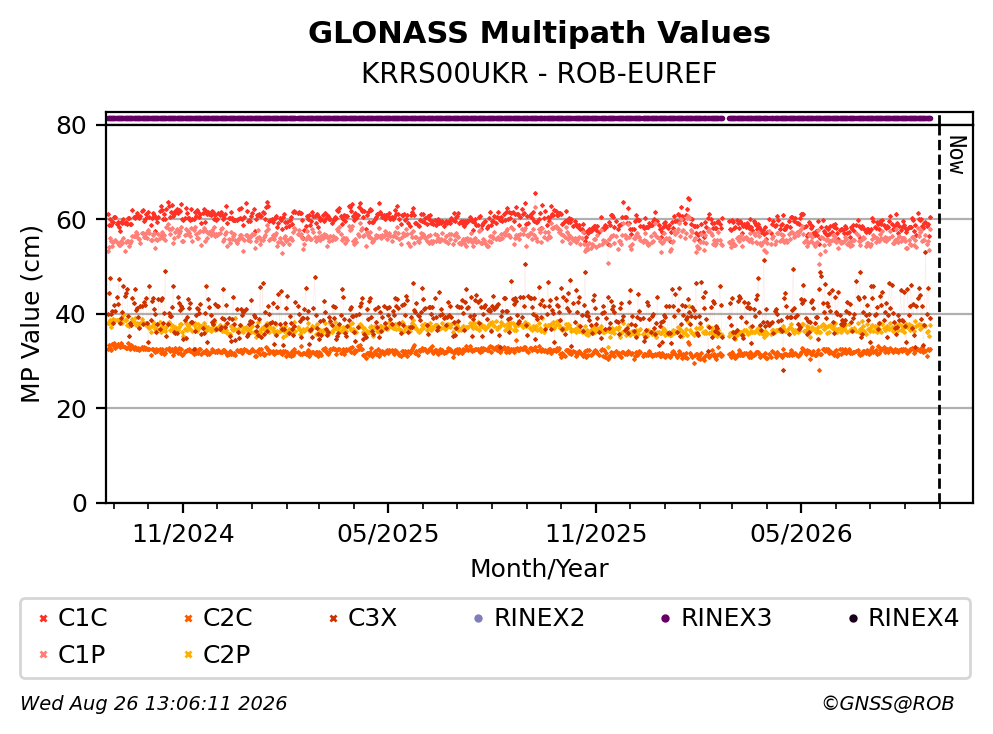Click the purple RINEX3 data bar
Screen dimensions: 993x734
click(519, 118)
